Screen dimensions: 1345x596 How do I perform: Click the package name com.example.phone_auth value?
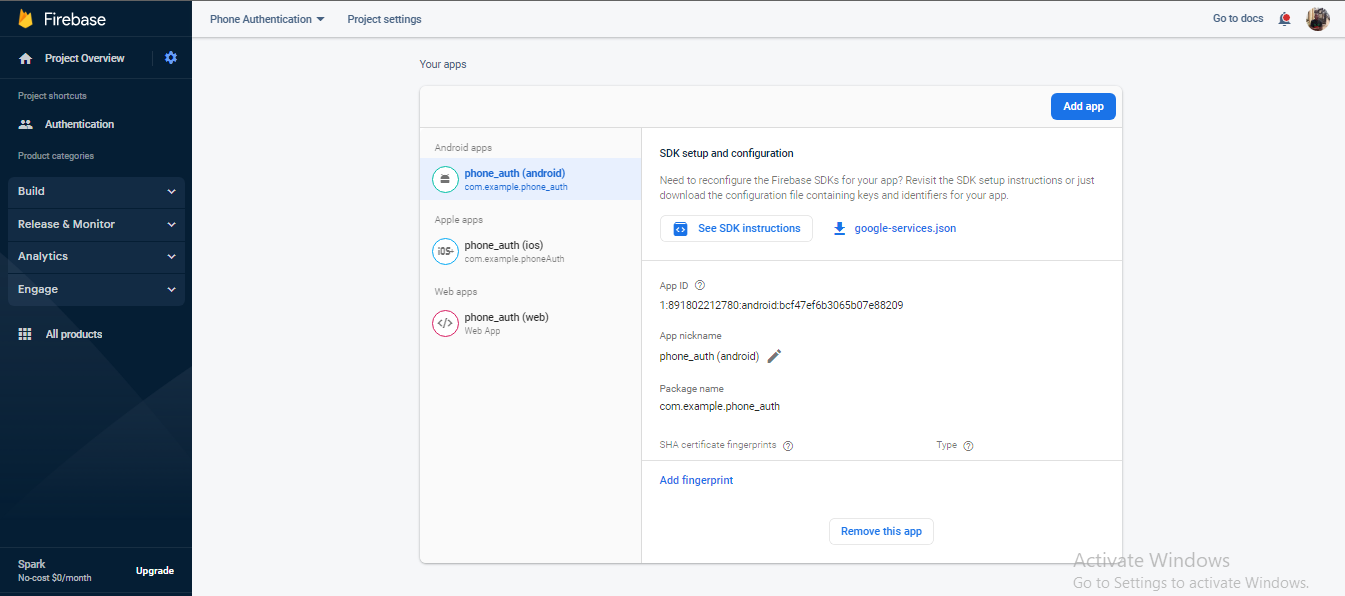719,406
